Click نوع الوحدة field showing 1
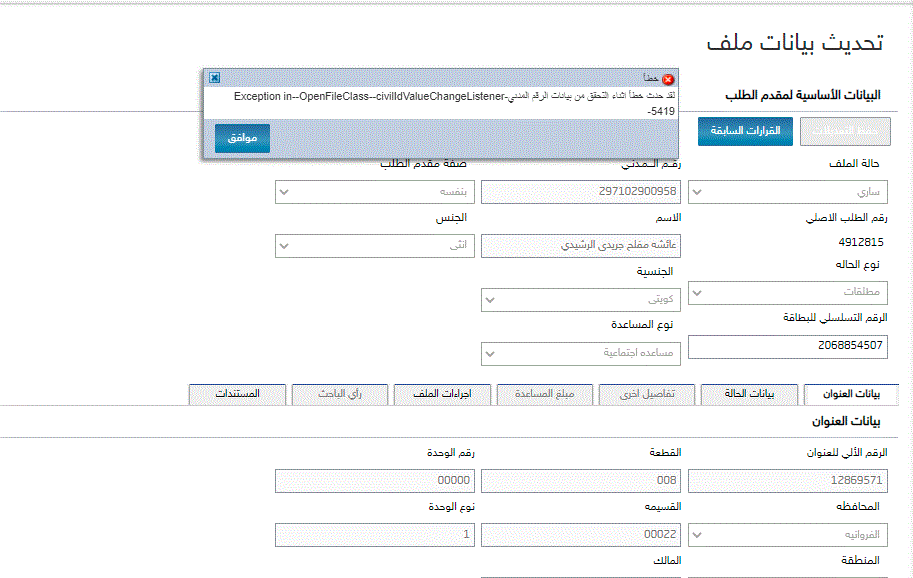 coord(375,535)
